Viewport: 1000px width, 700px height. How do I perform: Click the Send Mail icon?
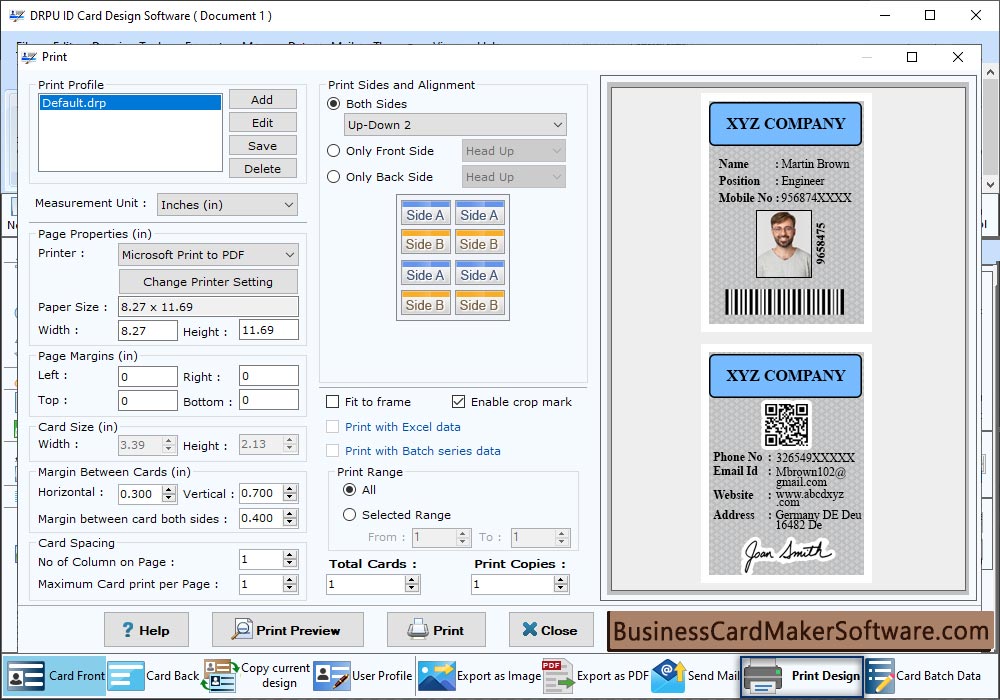click(668, 676)
